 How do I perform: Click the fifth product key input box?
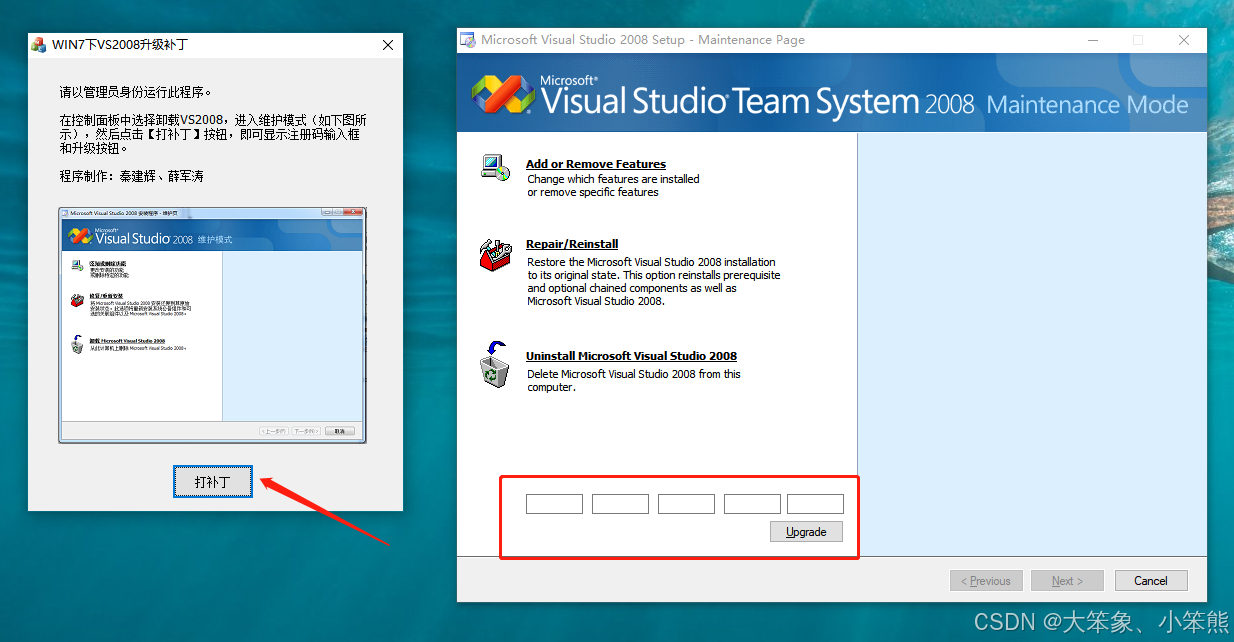(815, 504)
